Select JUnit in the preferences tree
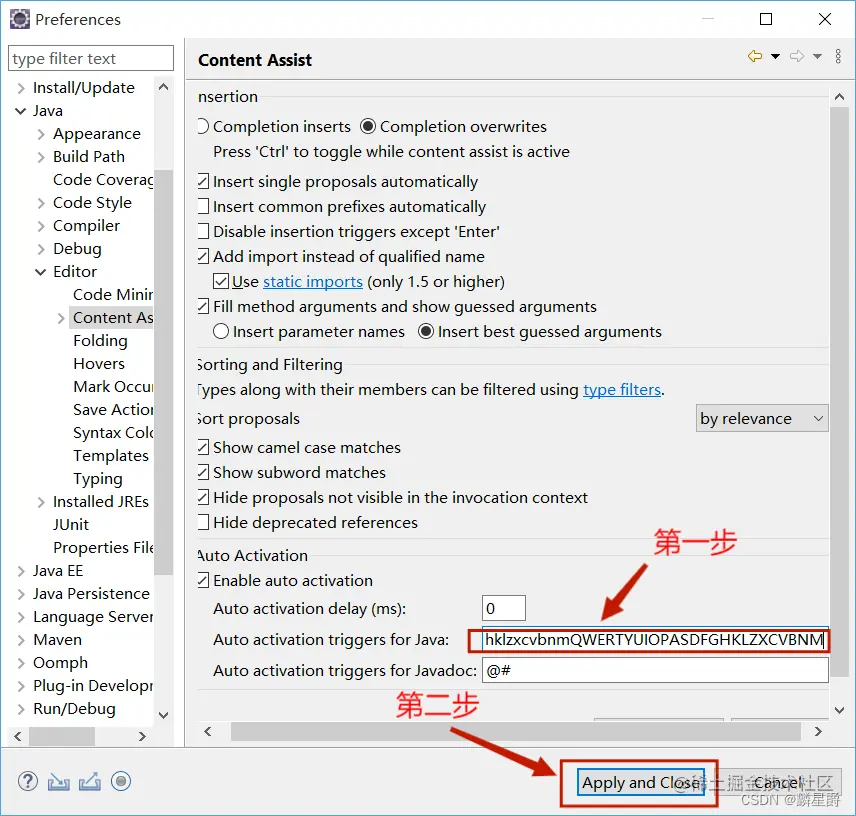This screenshot has width=856, height=816. [x=71, y=525]
